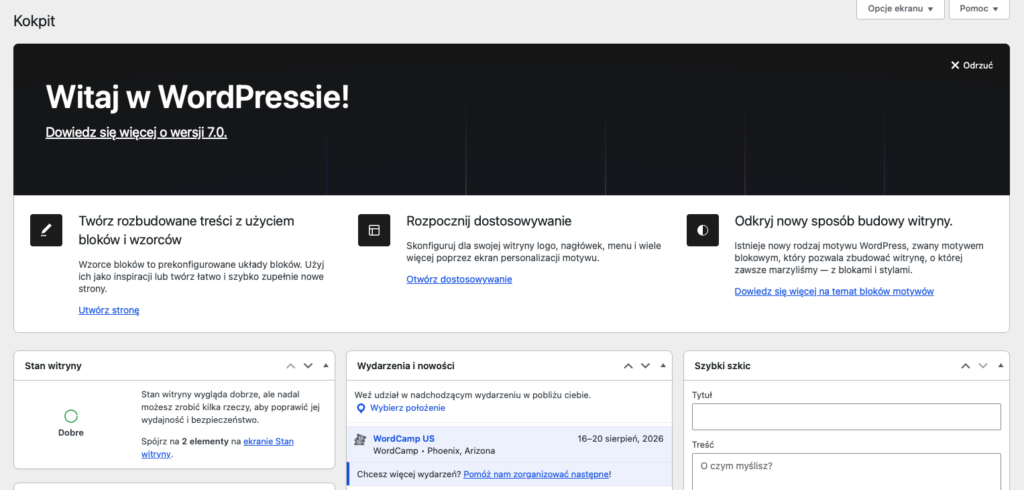Click the event date 16–20 sierpień, 2026
Image resolution: width=1024 pixels, height=490 pixels.
tap(620, 438)
